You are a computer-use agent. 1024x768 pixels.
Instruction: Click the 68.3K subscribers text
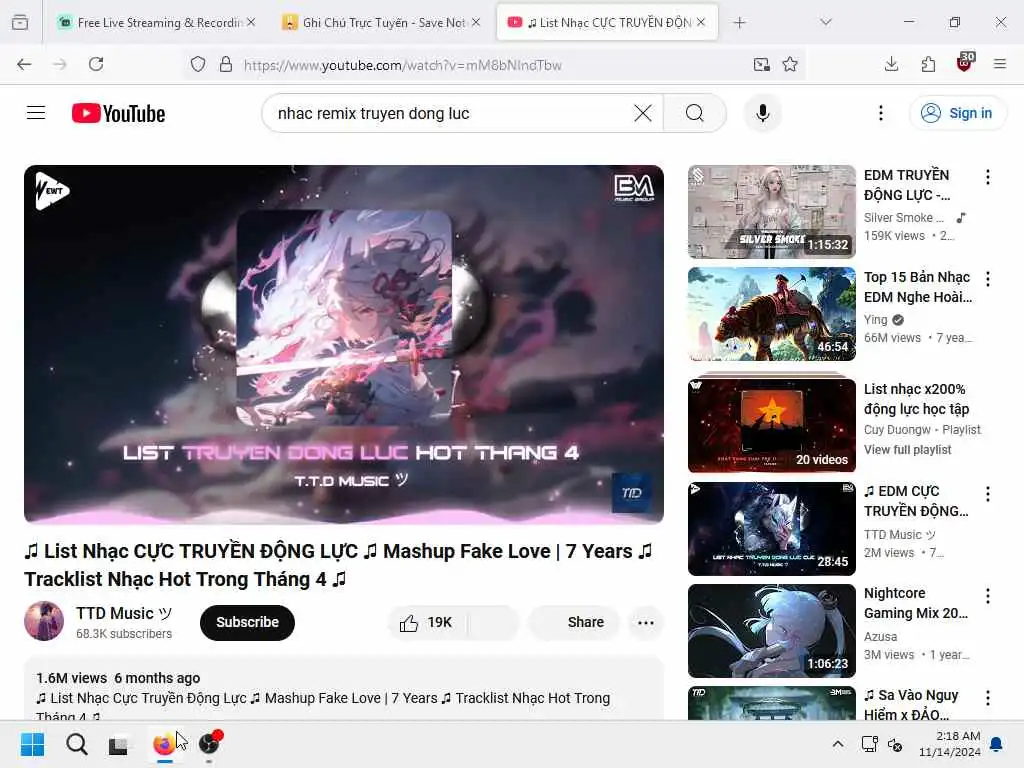click(x=123, y=633)
